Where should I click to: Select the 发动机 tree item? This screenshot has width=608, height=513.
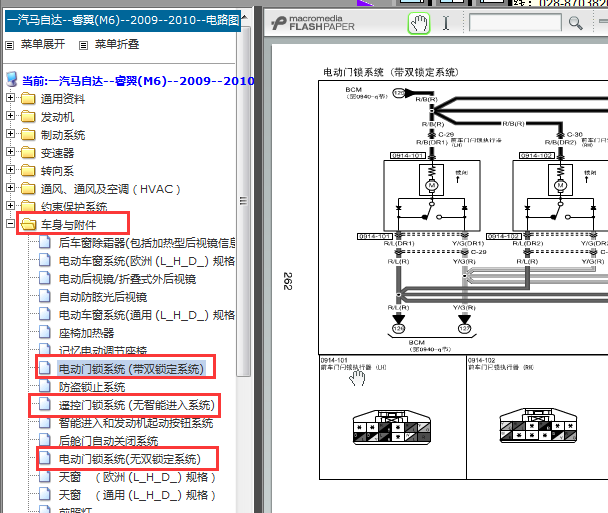(57, 117)
